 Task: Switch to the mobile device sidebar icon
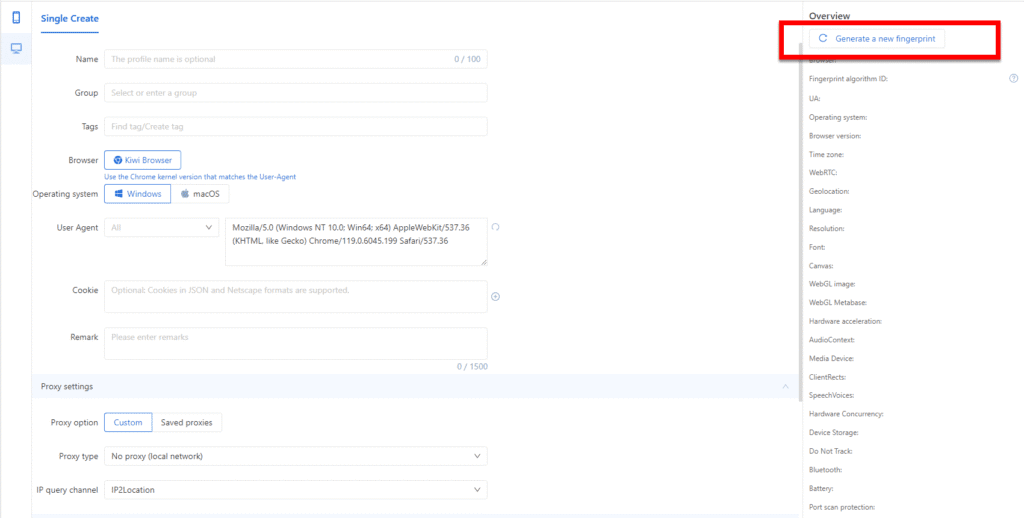point(16,18)
